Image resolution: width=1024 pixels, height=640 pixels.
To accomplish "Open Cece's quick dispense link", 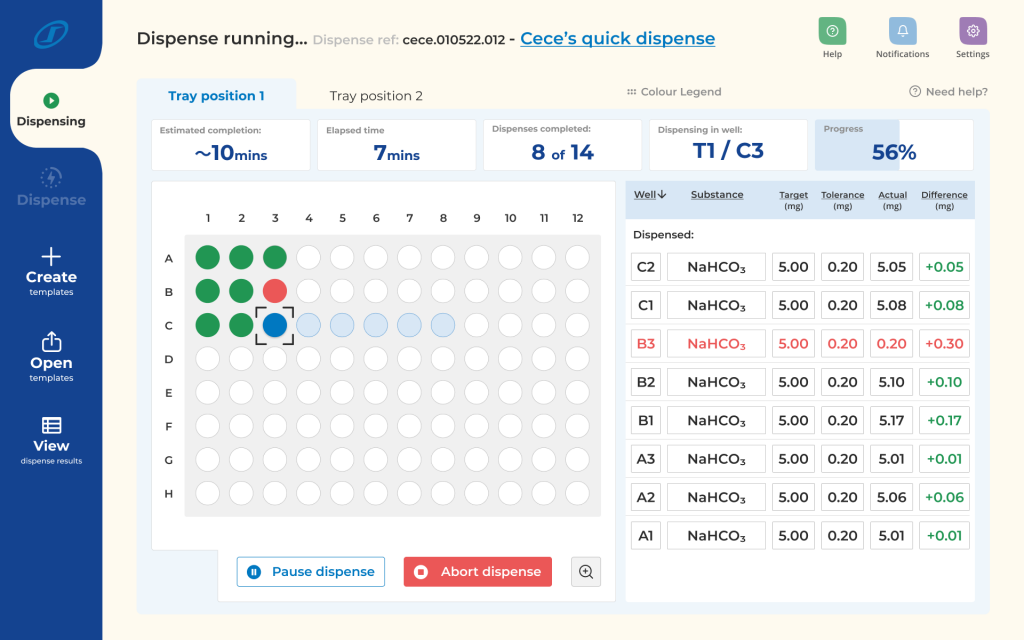I will [617, 39].
